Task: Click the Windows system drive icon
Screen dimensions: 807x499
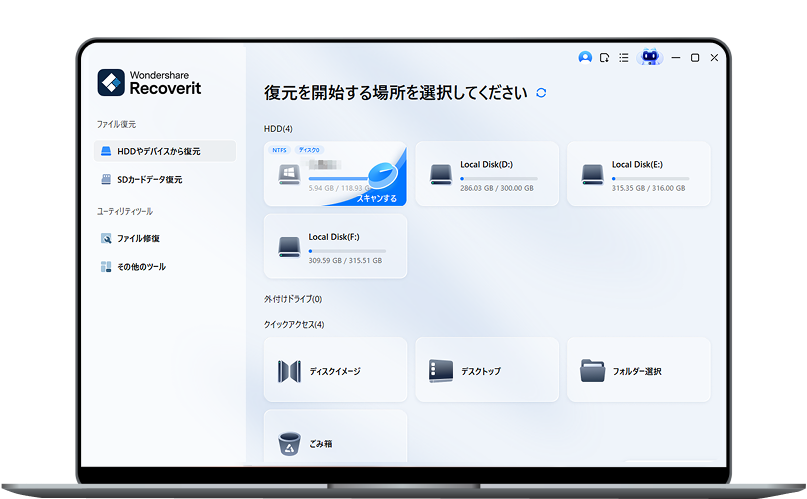Action: 289,174
